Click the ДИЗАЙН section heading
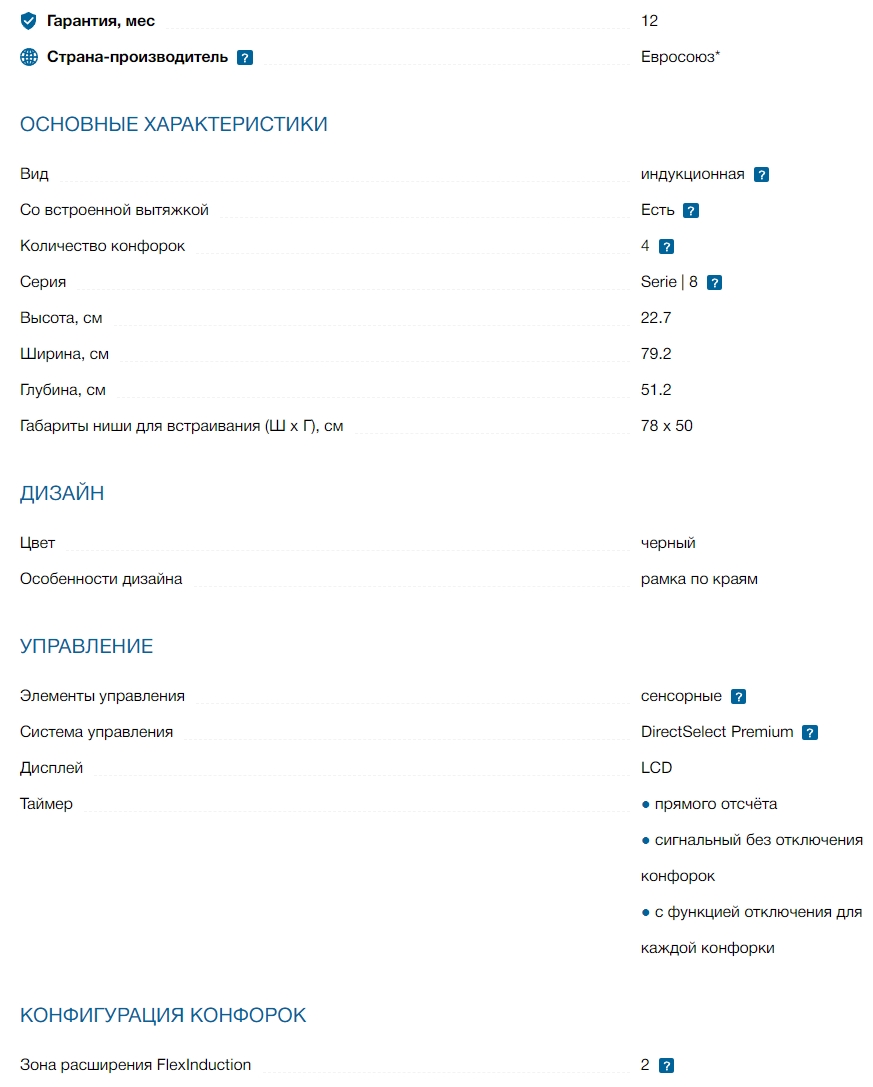 62,493
